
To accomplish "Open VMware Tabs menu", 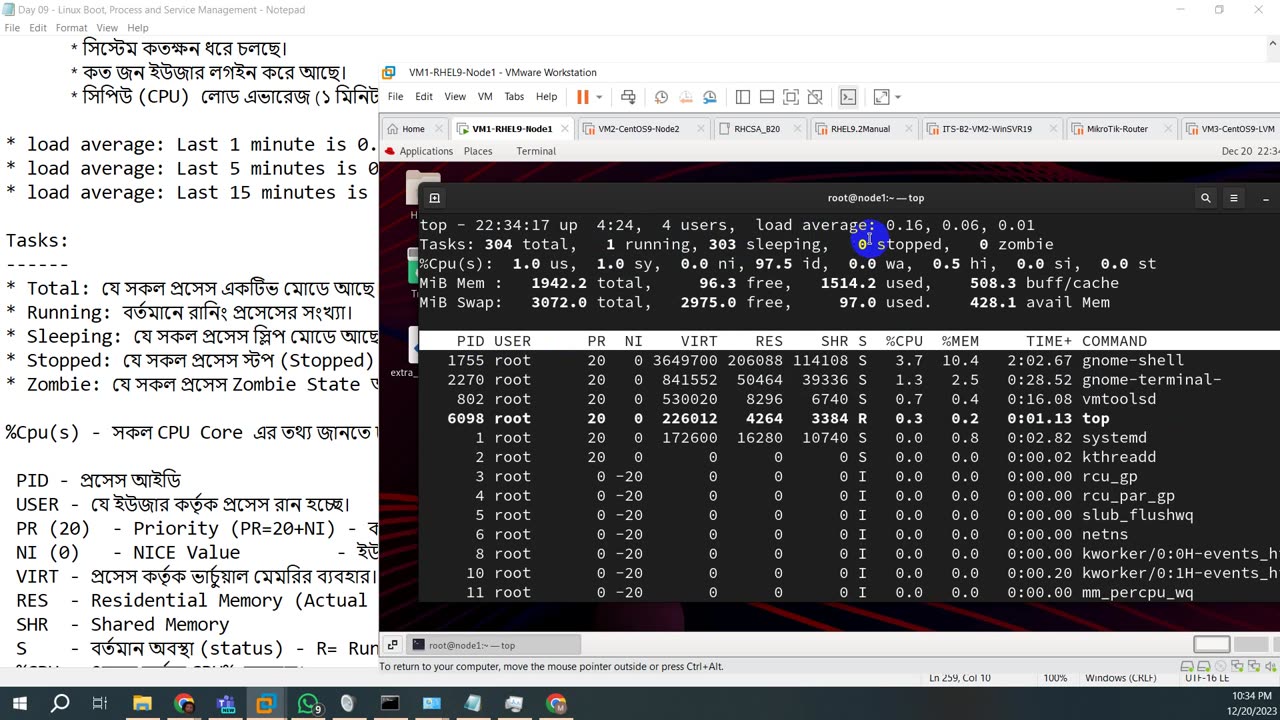I will (514, 97).
